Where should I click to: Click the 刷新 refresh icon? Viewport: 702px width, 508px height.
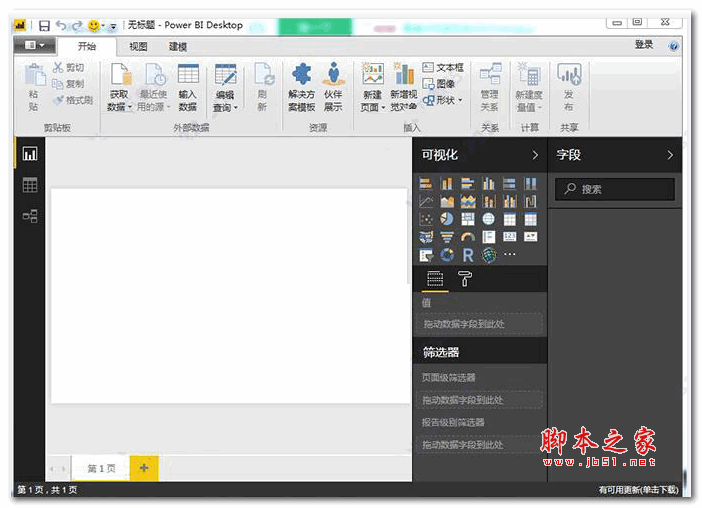pyautogui.click(x=263, y=88)
